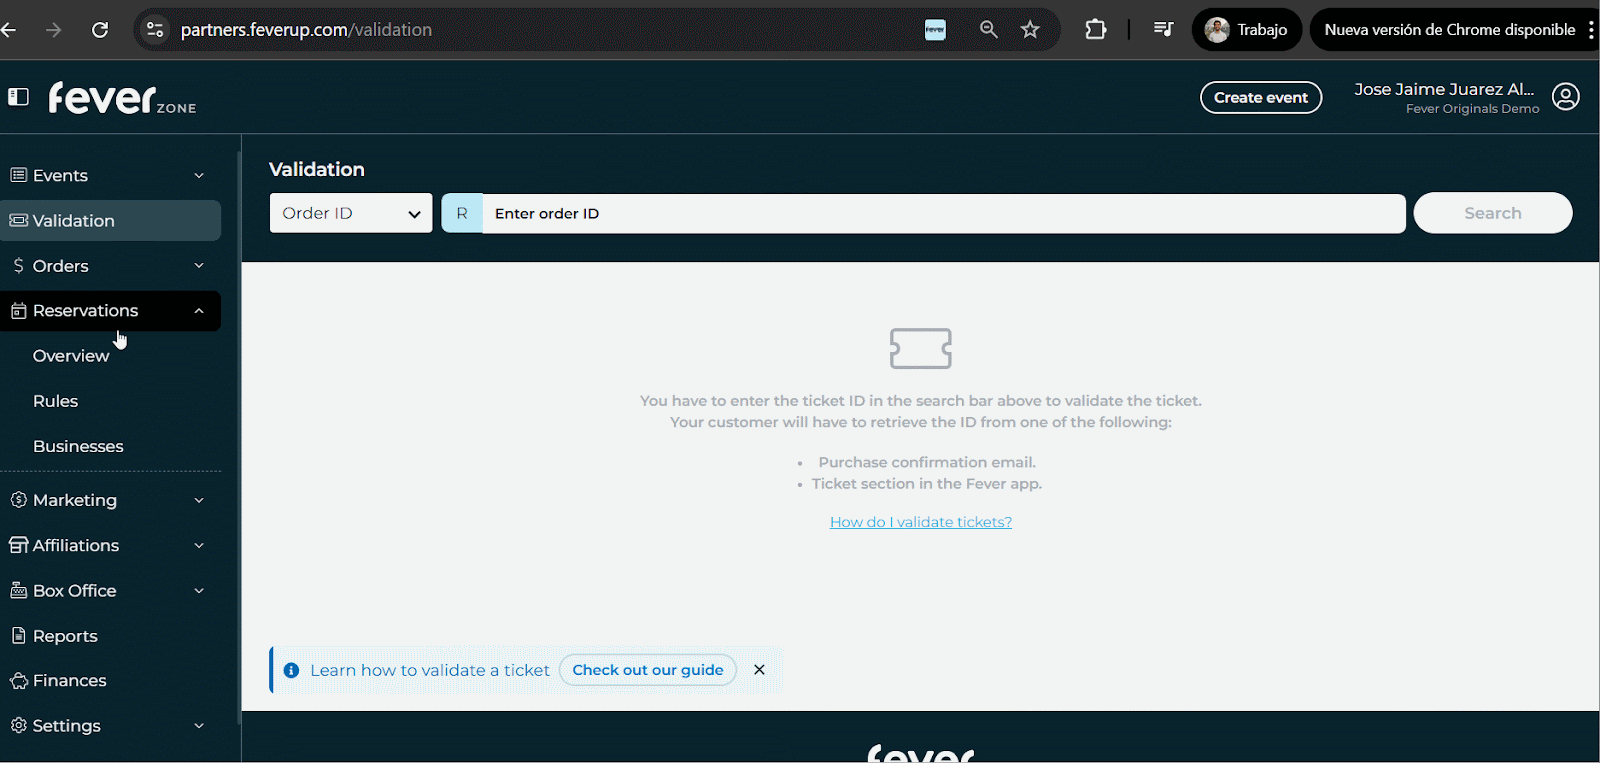Click the Create event button
Image resolution: width=1600 pixels, height=763 pixels.
[1261, 97]
